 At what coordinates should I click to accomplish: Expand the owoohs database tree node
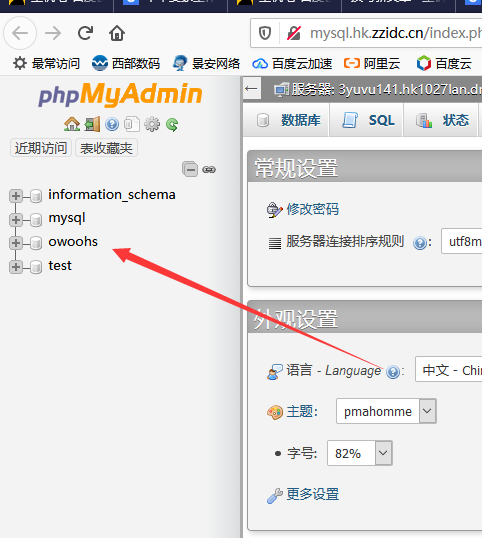click(15, 243)
